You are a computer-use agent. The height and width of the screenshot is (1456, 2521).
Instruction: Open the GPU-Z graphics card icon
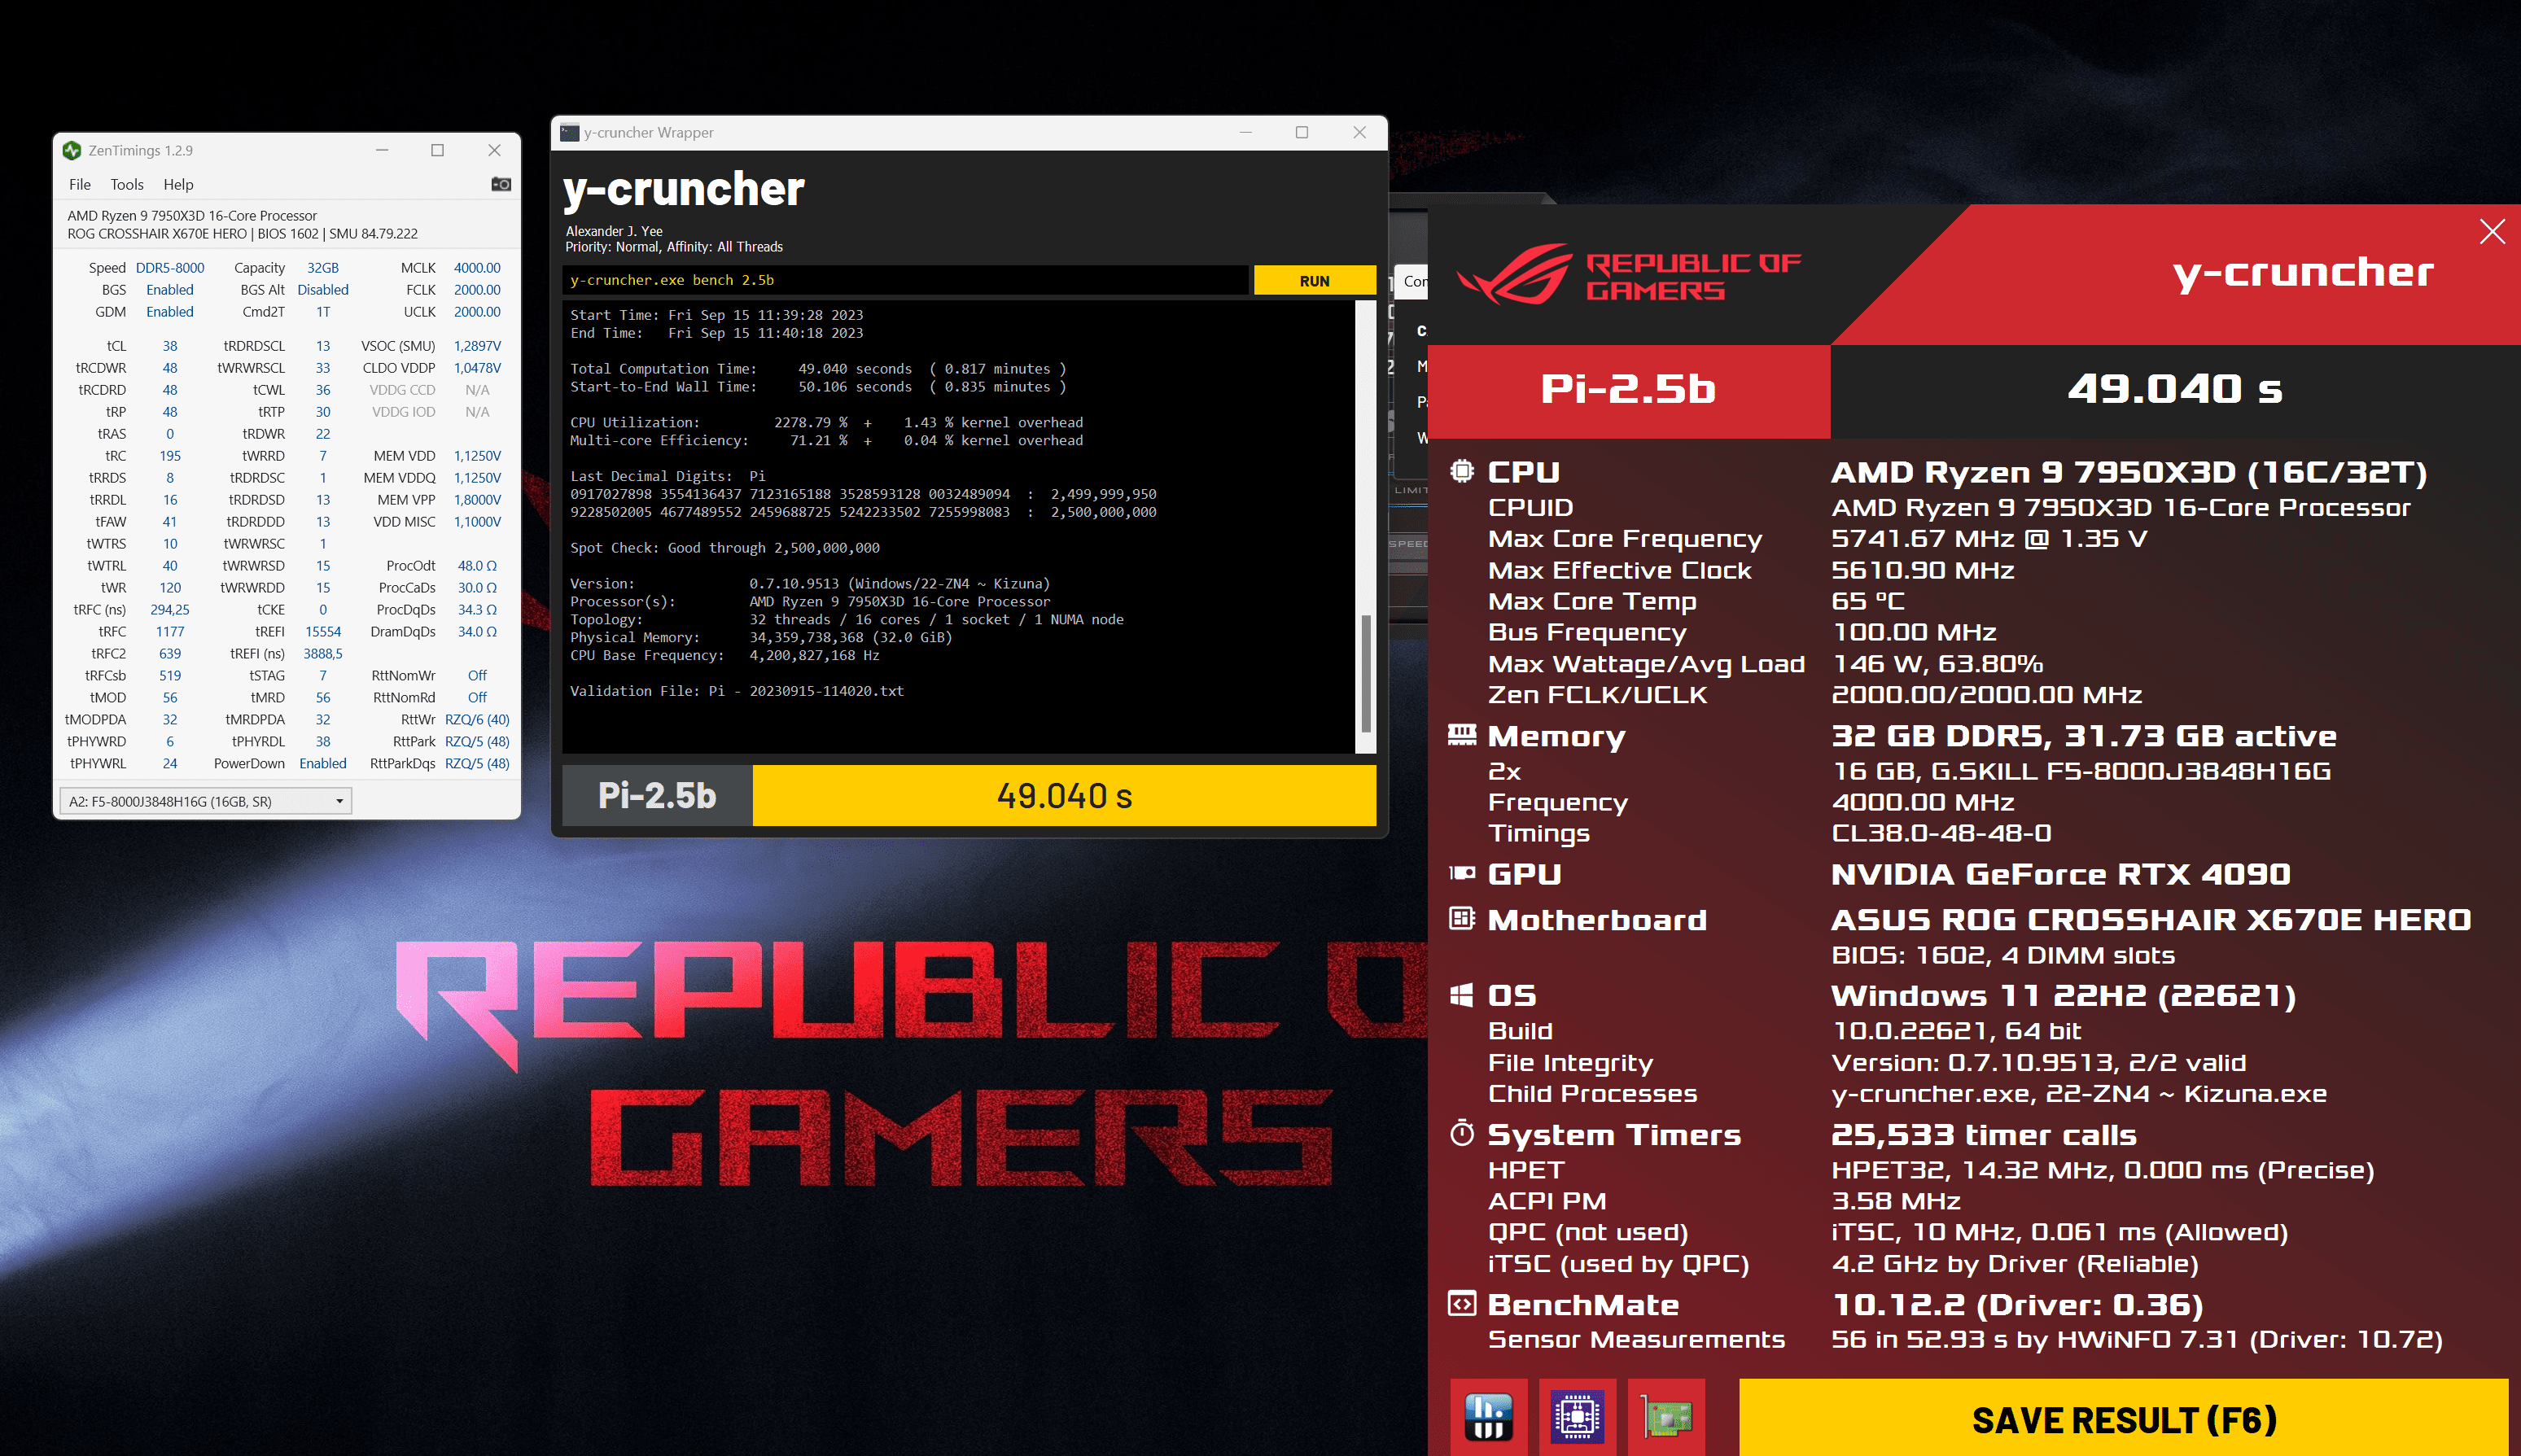1666,1417
